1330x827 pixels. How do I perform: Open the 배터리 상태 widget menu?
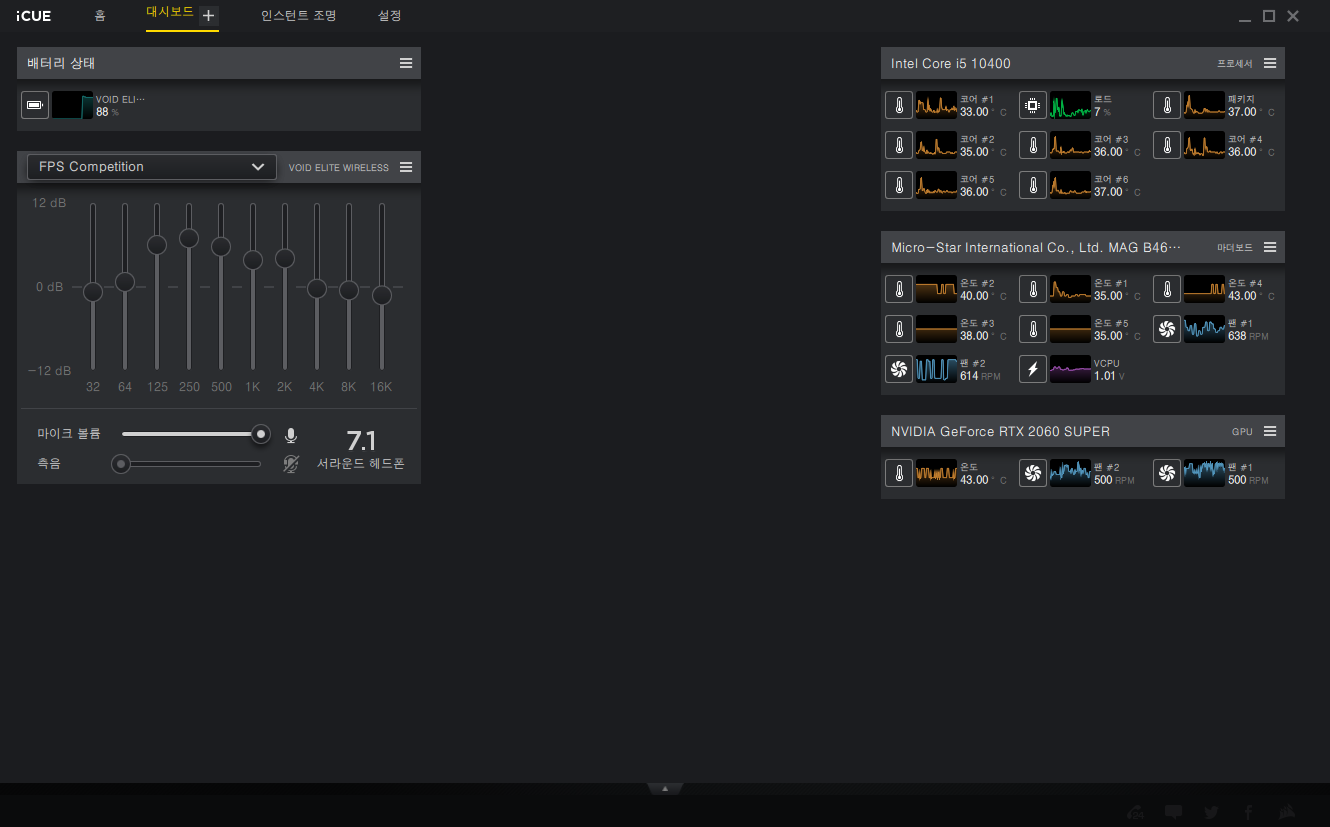point(406,63)
